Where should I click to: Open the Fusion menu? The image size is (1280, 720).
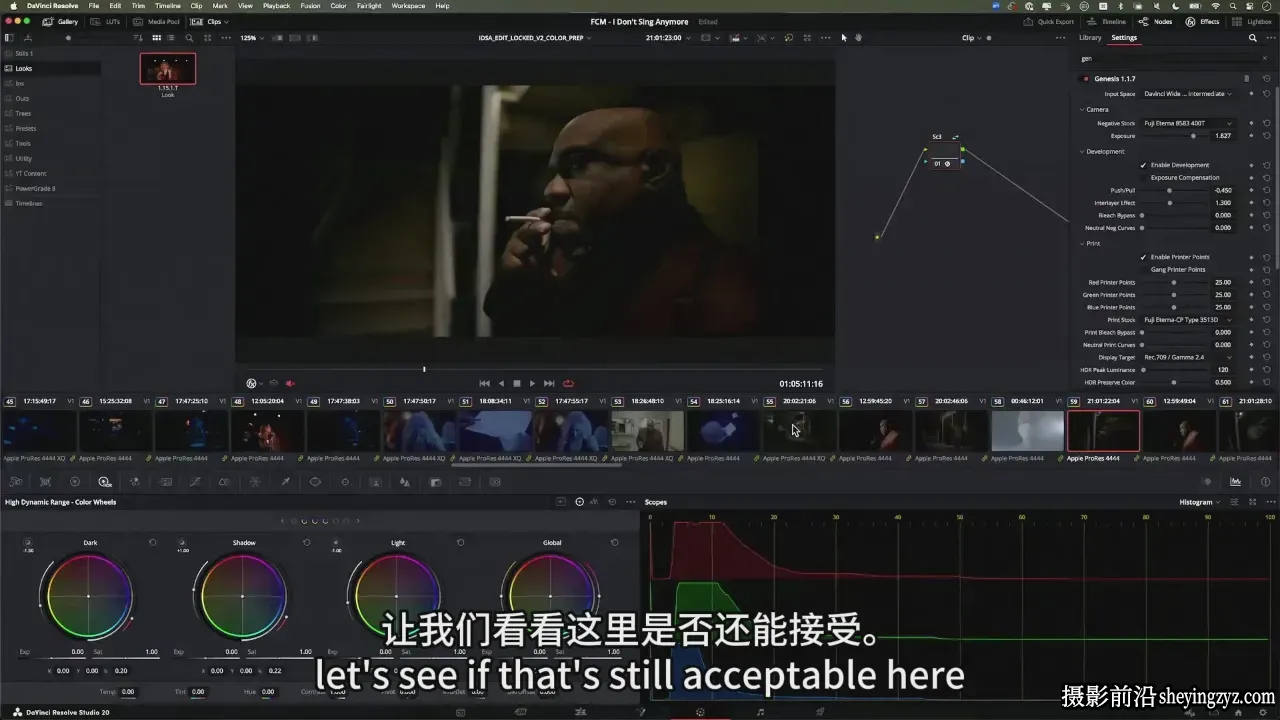[310, 6]
